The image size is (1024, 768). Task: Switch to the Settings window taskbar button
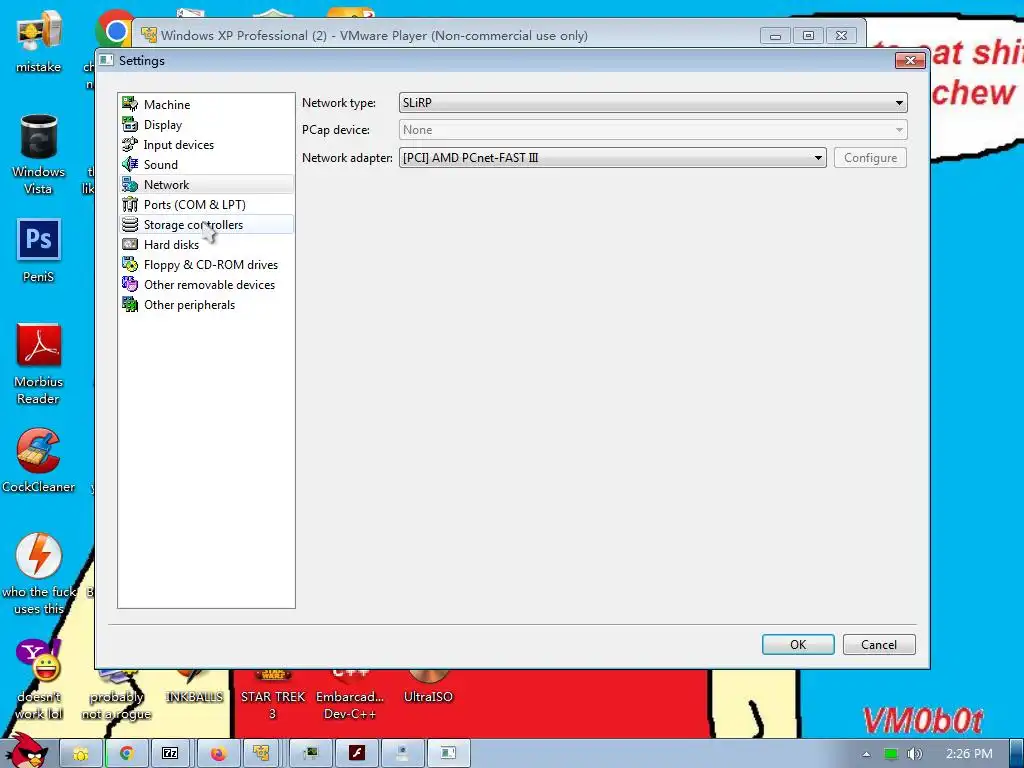tap(448, 754)
